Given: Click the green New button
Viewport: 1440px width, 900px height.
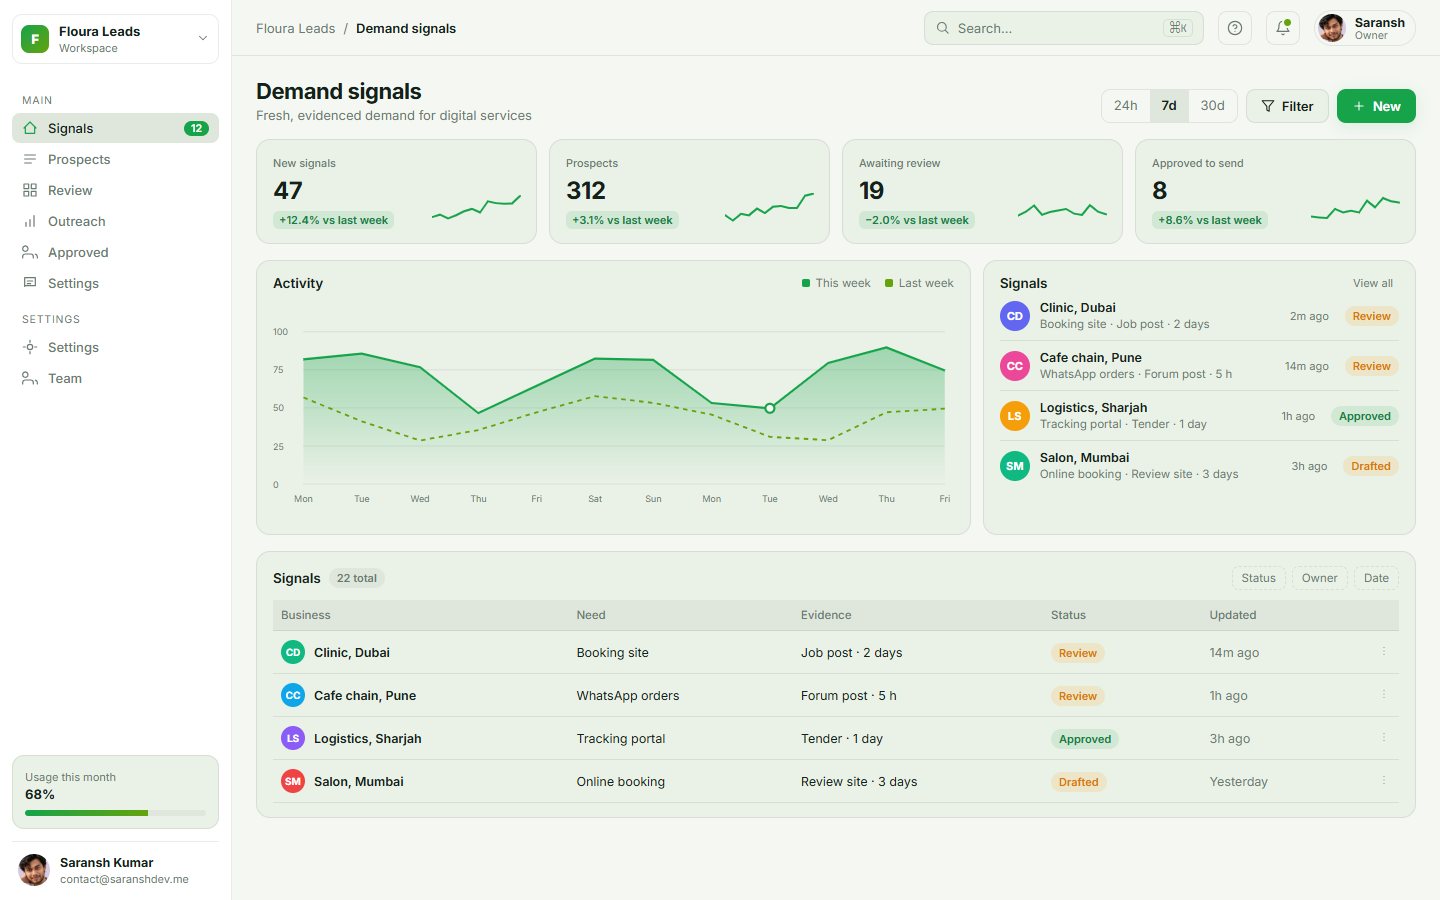Looking at the screenshot, I should click(1376, 106).
